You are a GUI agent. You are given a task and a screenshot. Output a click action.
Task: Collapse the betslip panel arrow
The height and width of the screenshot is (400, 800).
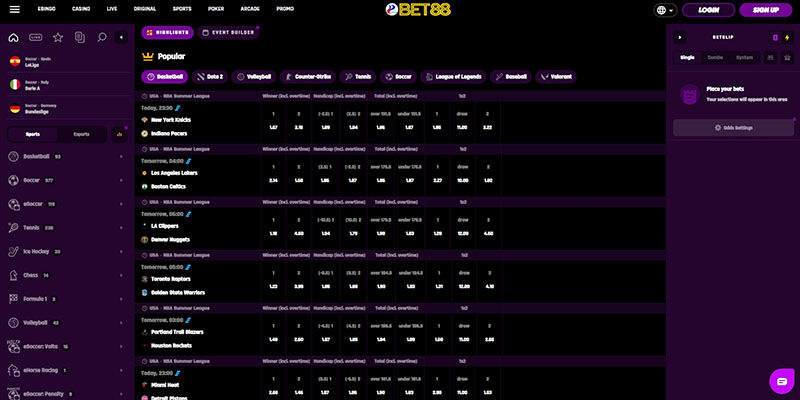(x=680, y=37)
